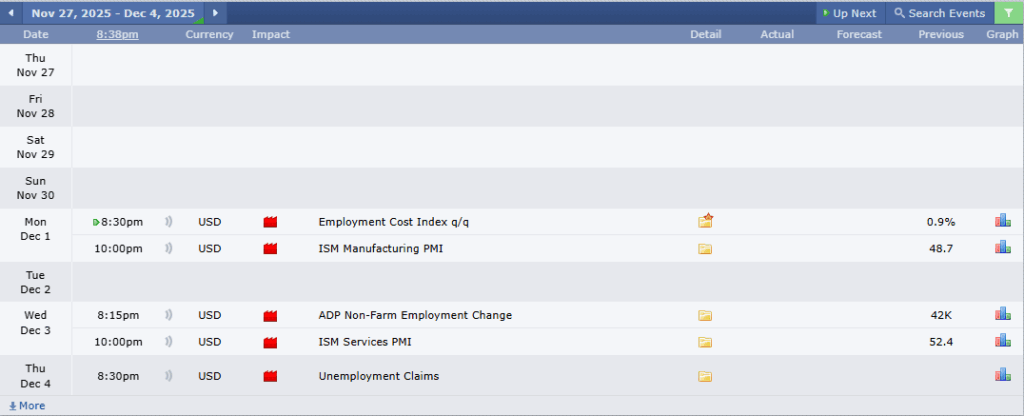This screenshot has width=1024, height=416.
Task: Click red impact icon for Unemployment Claims
Action: 270,377
